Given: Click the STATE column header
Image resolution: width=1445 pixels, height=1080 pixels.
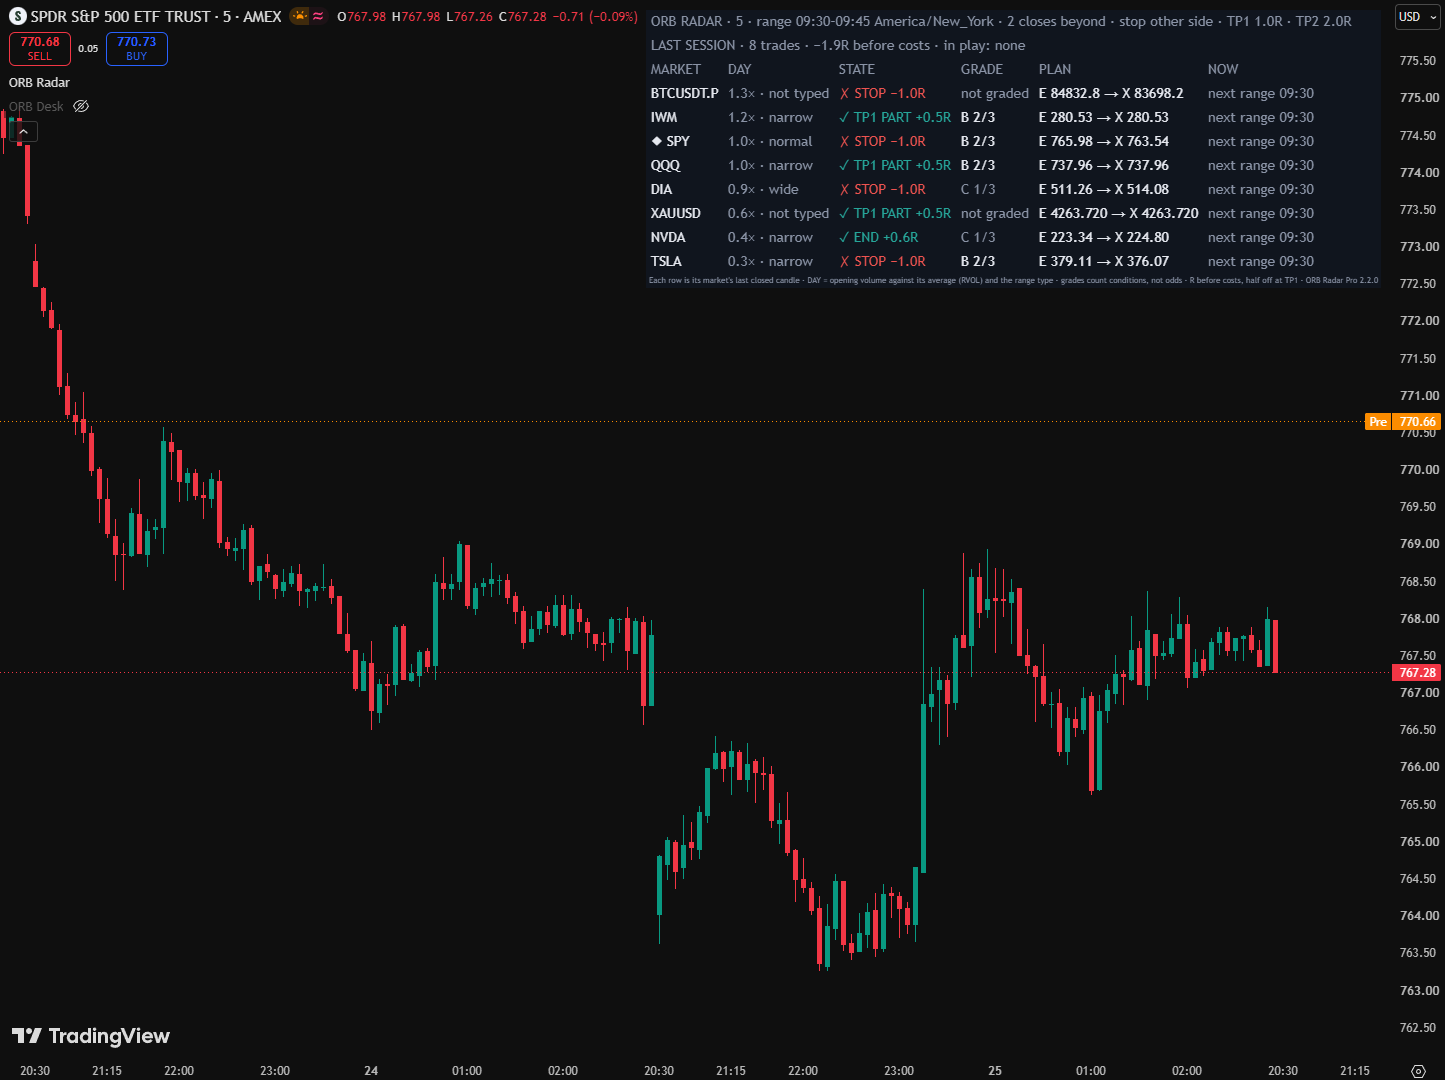Looking at the screenshot, I should [857, 69].
